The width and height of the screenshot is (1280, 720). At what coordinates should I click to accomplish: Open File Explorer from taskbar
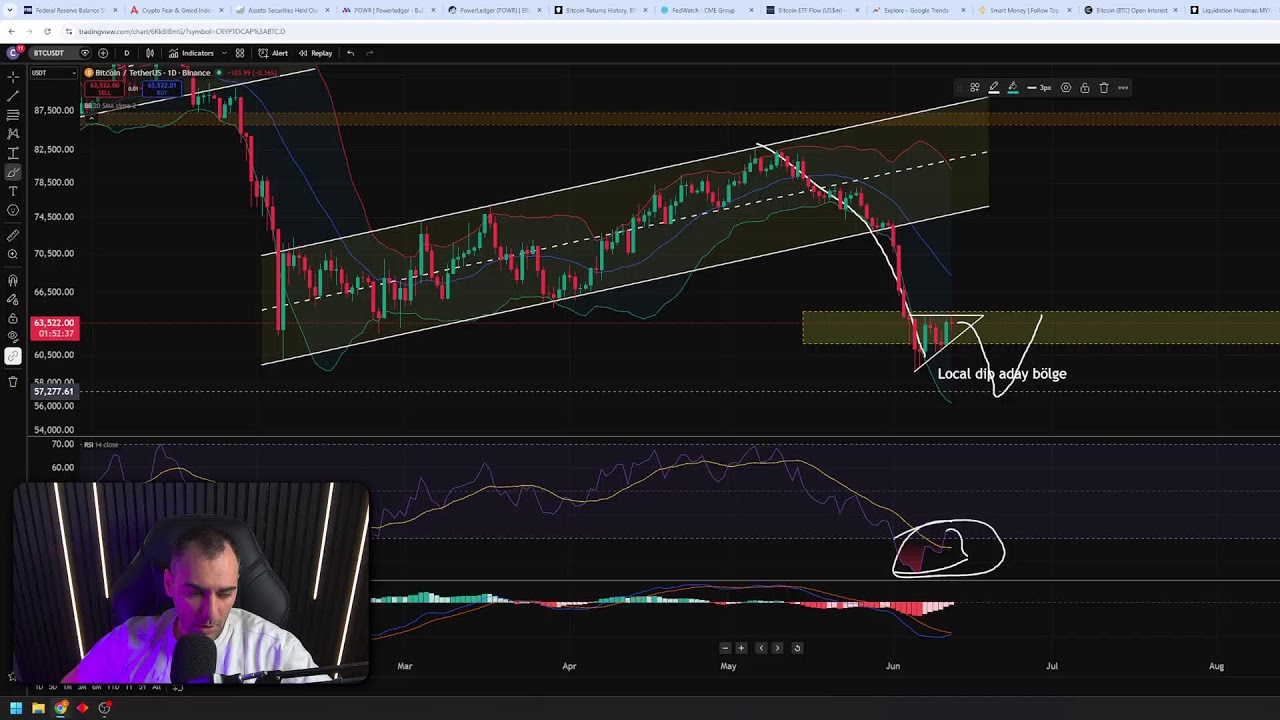click(38, 708)
